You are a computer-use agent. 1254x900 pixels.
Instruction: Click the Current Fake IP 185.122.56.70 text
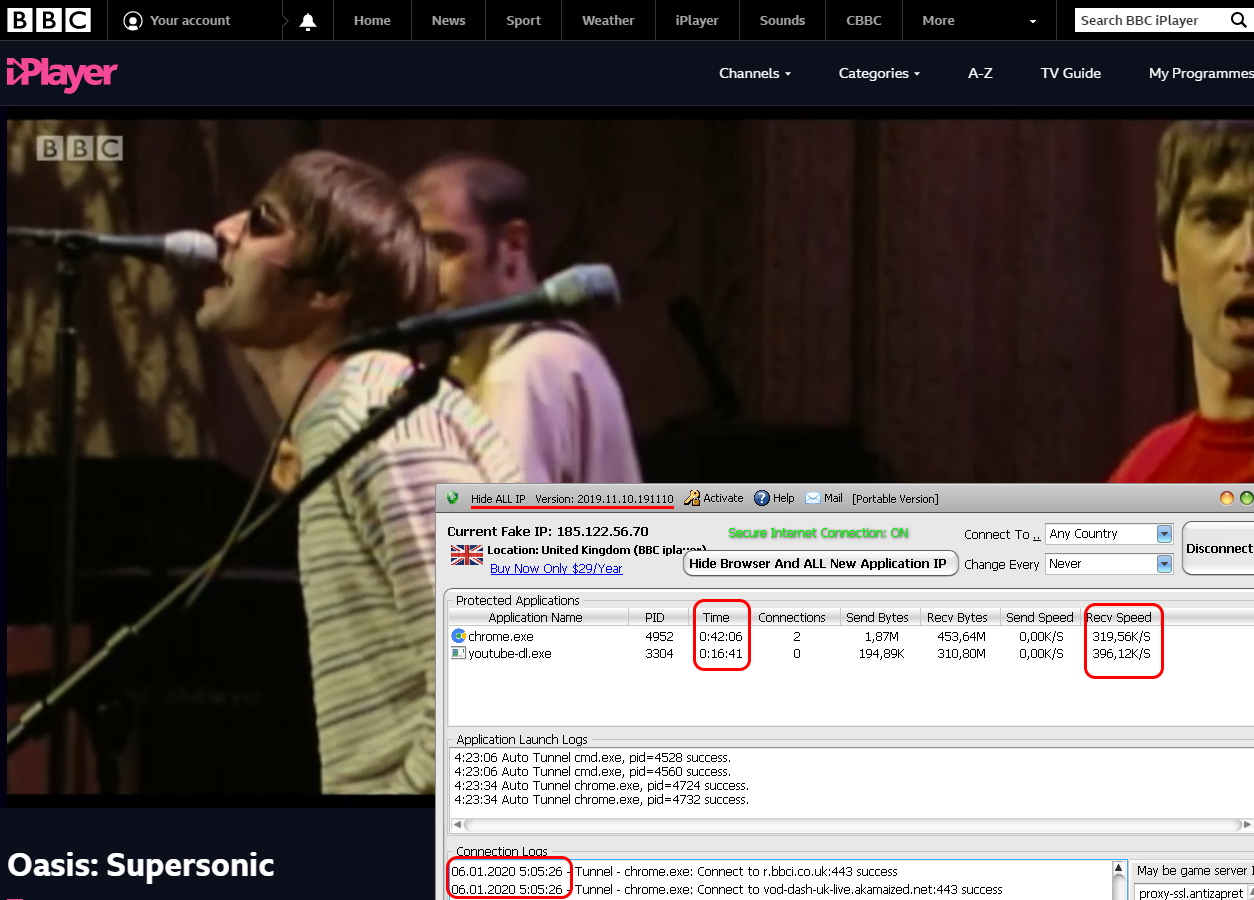pos(547,531)
